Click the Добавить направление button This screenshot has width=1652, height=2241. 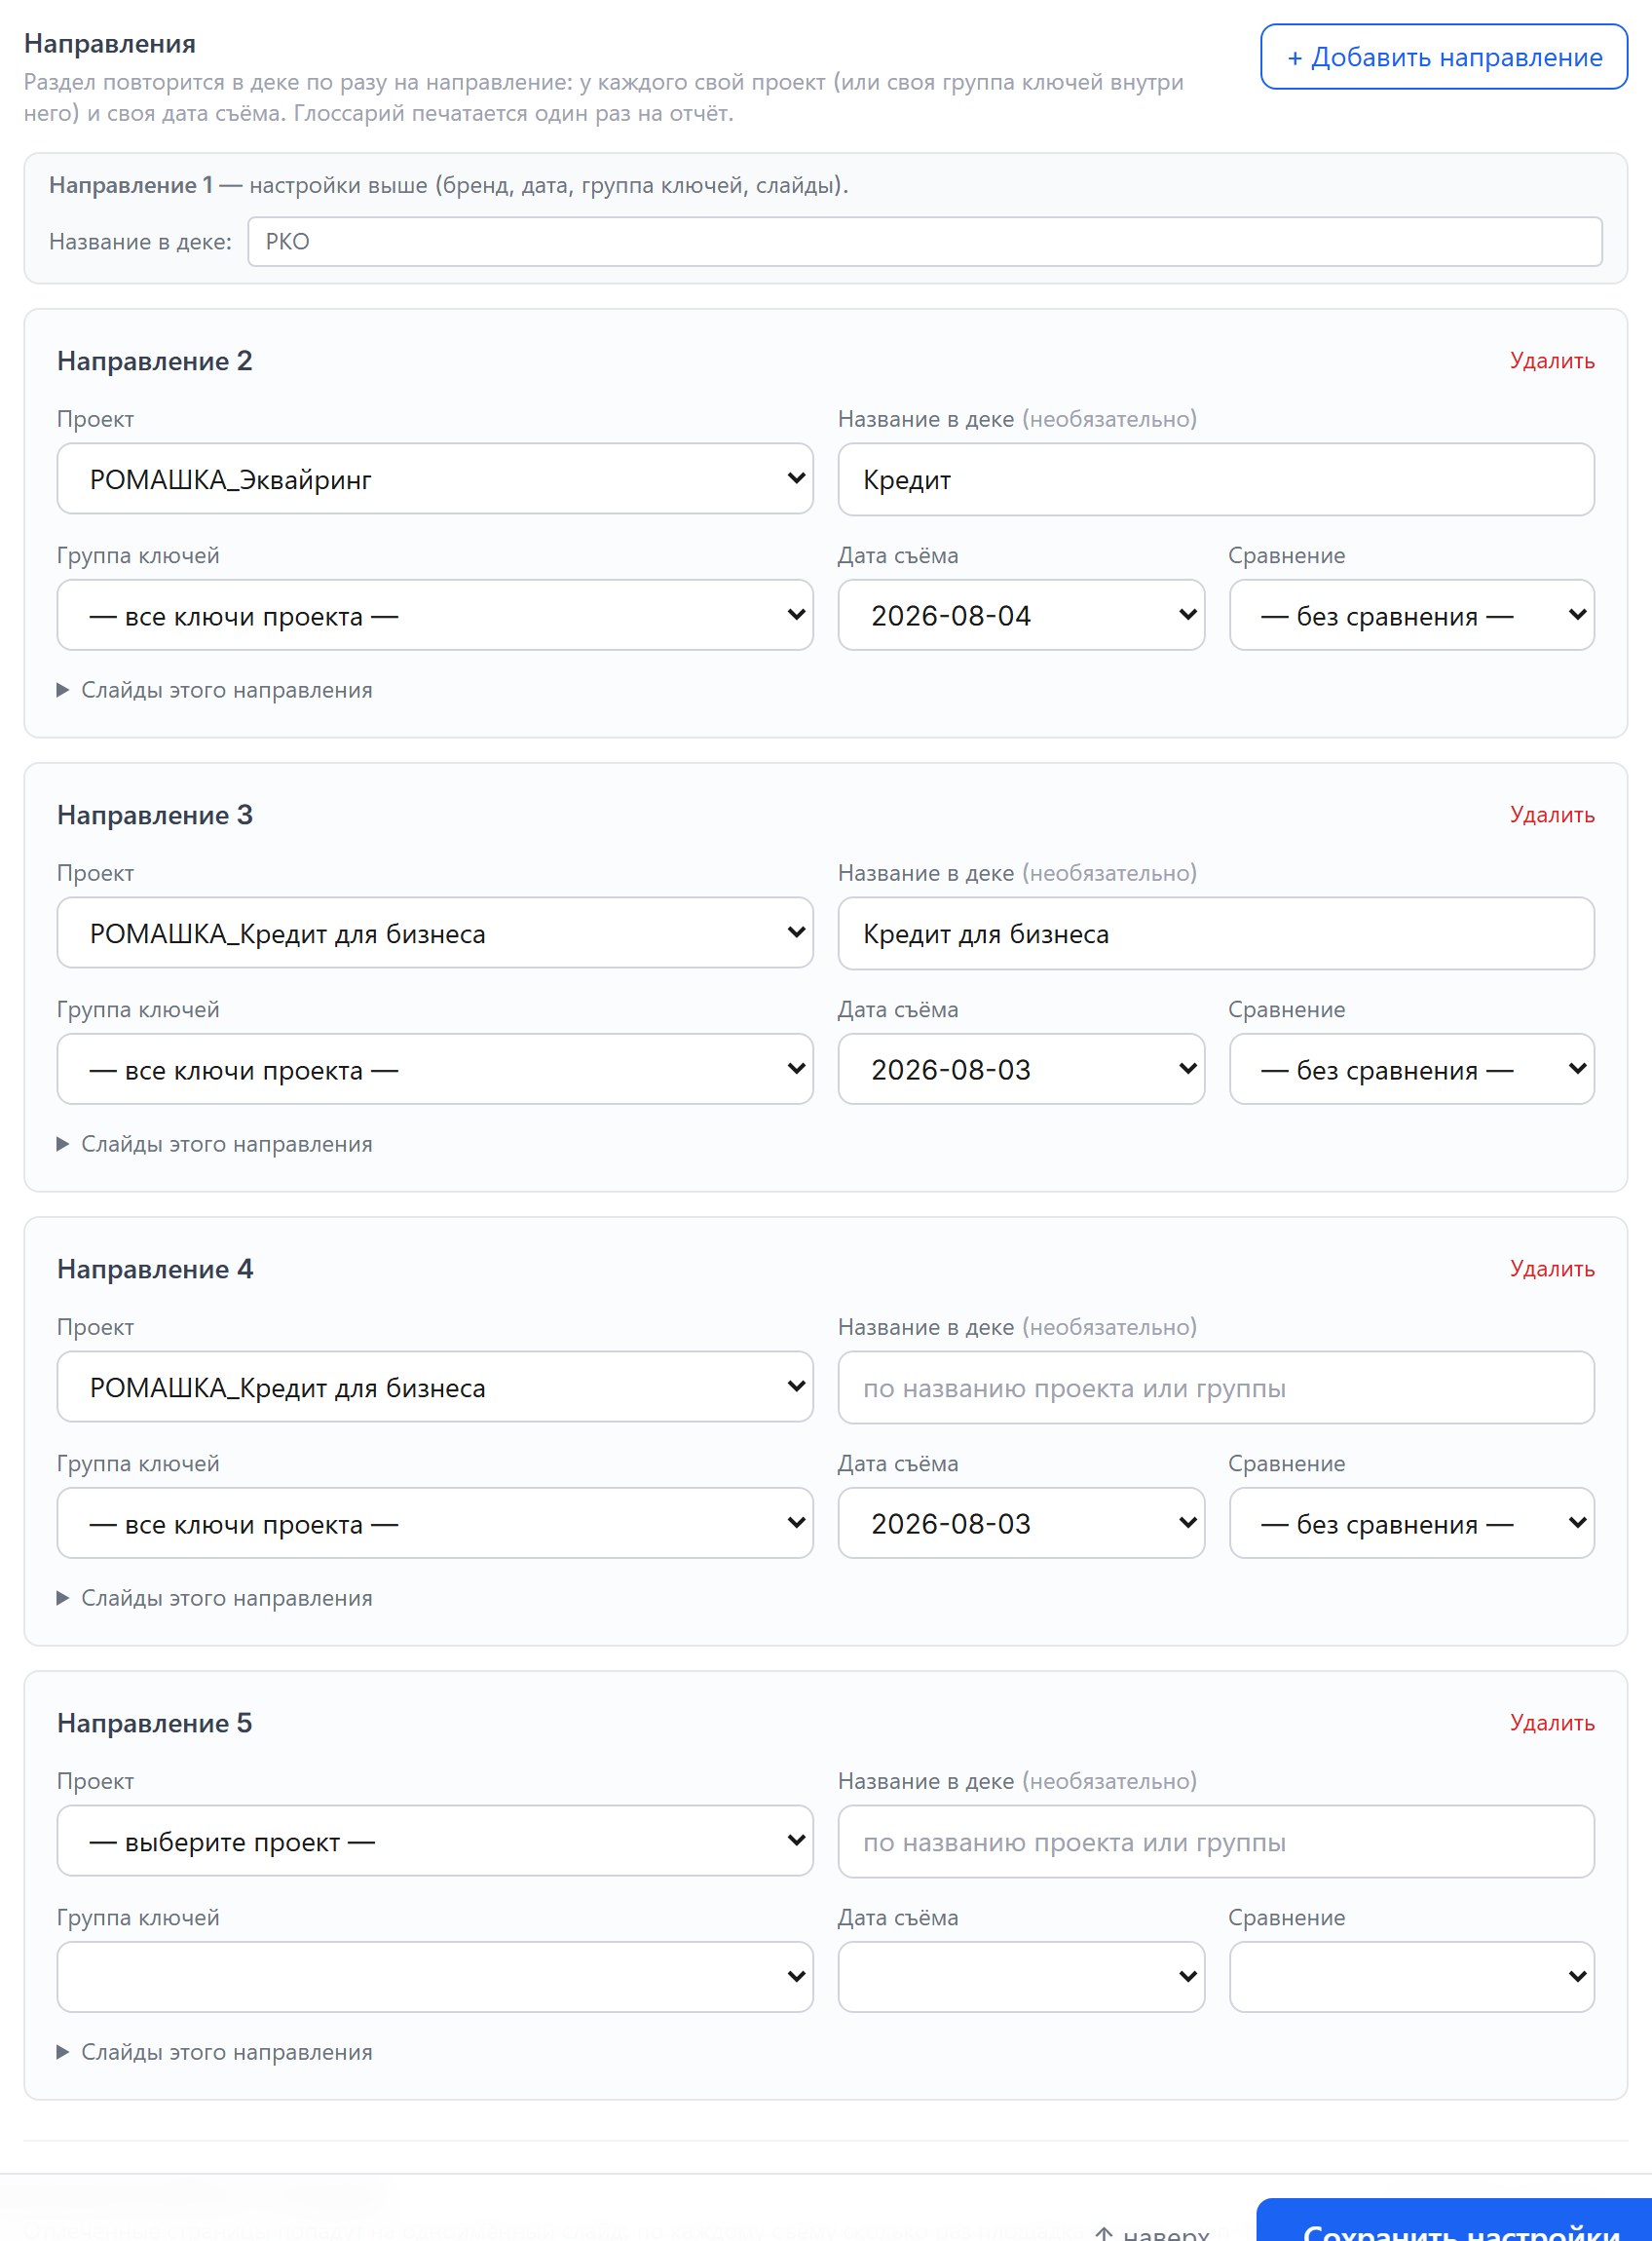click(1443, 57)
